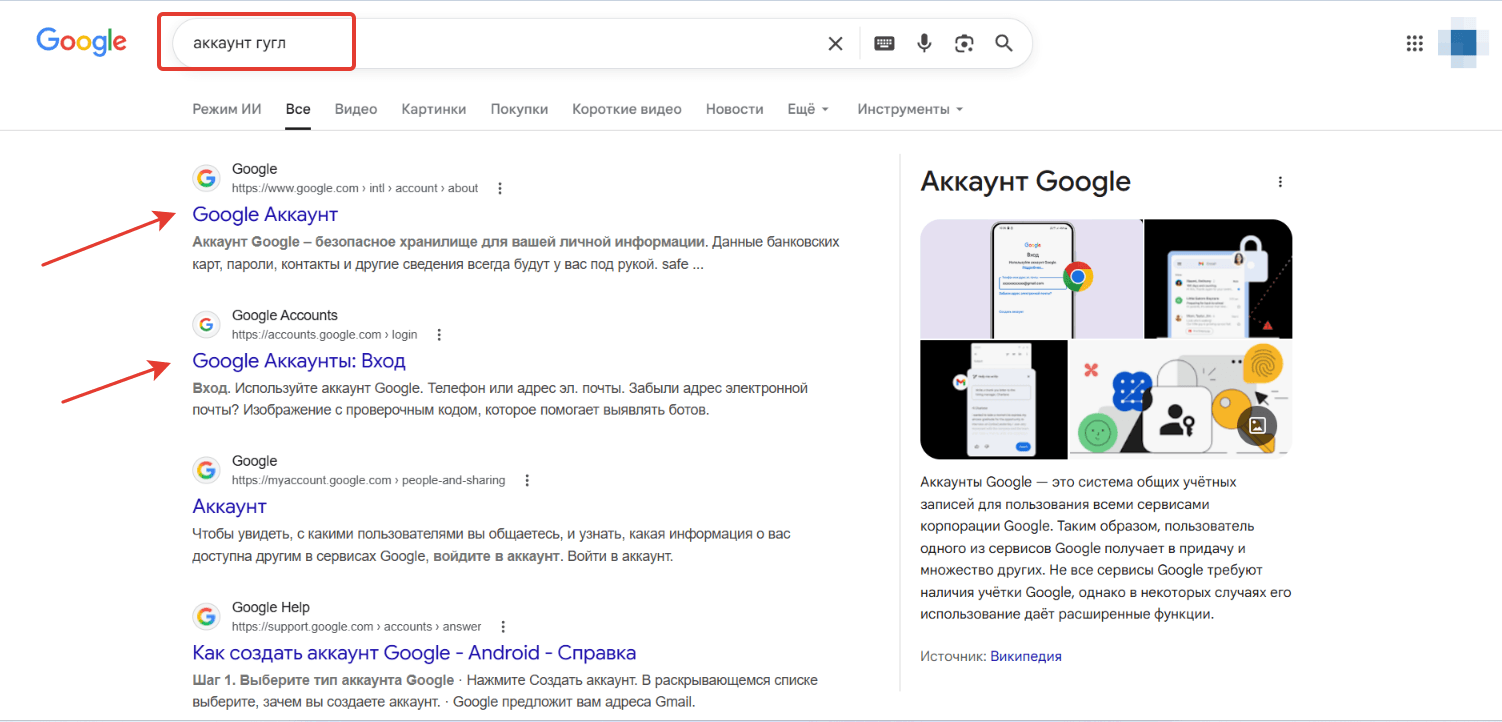
Task: Switch to Картинки tab
Action: (434, 109)
